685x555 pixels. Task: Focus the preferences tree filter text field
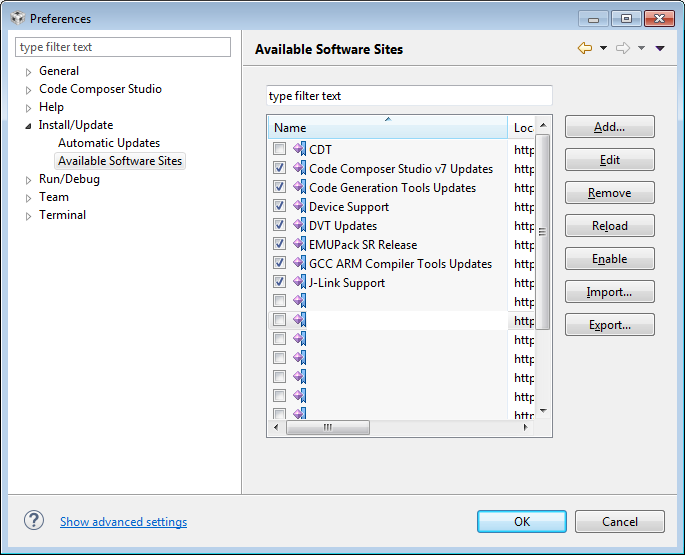tap(123, 47)
